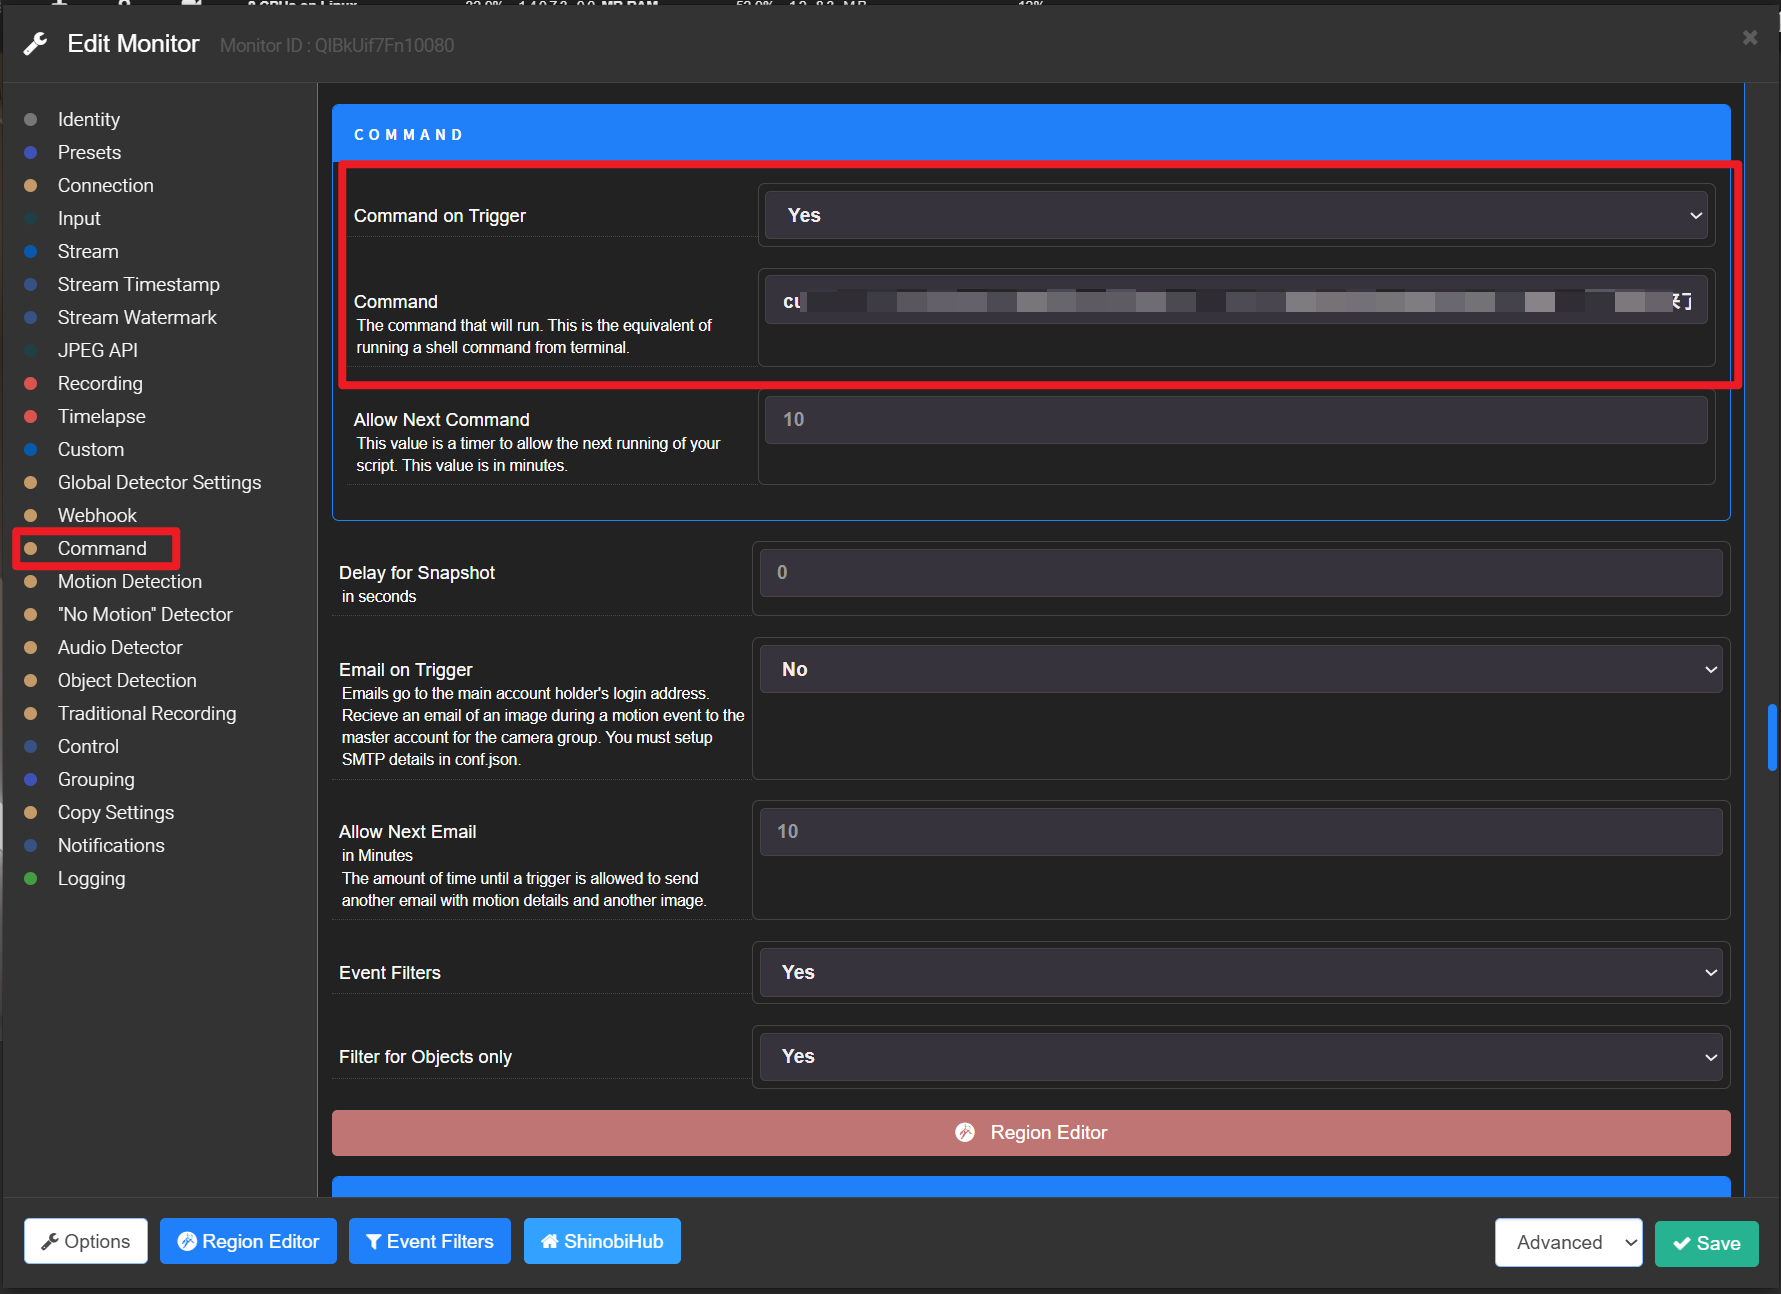Click the compass icon in the red Region Editor bar
Screen dimensions: 1781x1294
point(965,1132)
